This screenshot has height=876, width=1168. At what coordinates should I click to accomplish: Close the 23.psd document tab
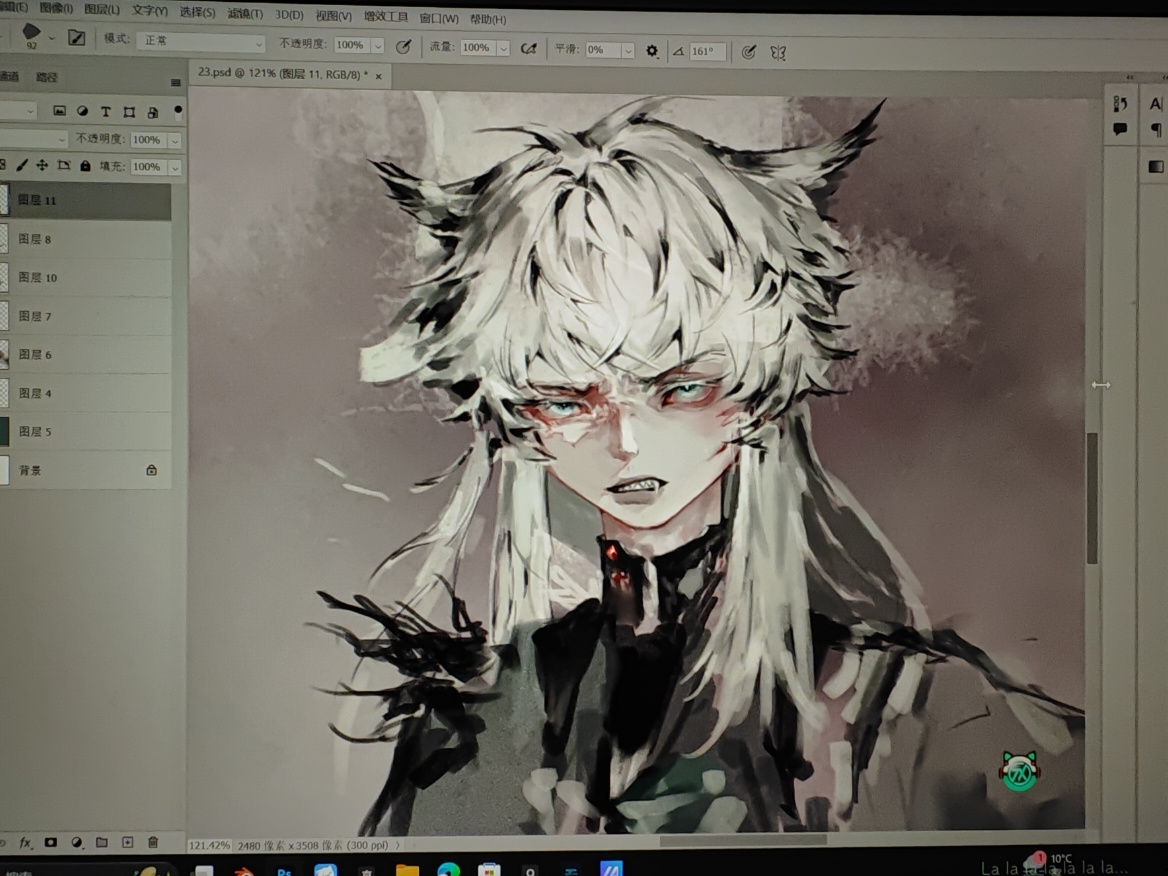click(x=378, y=76)
